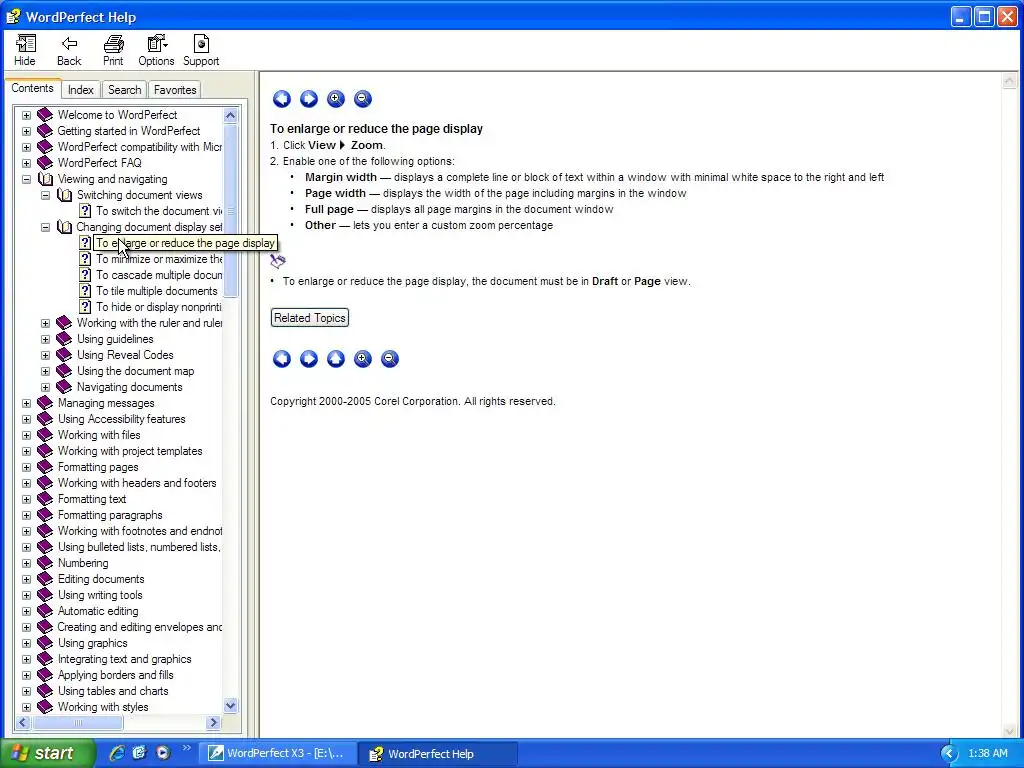Switch to the Contents tab
The height and width of the screenshot is (768, 1024).
coord(33,88)
